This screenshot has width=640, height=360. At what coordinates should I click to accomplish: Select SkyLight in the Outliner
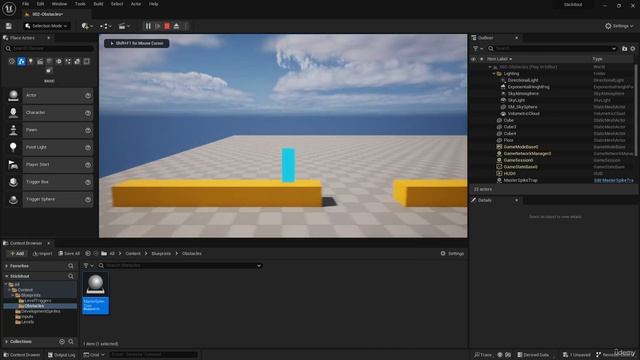516,100
